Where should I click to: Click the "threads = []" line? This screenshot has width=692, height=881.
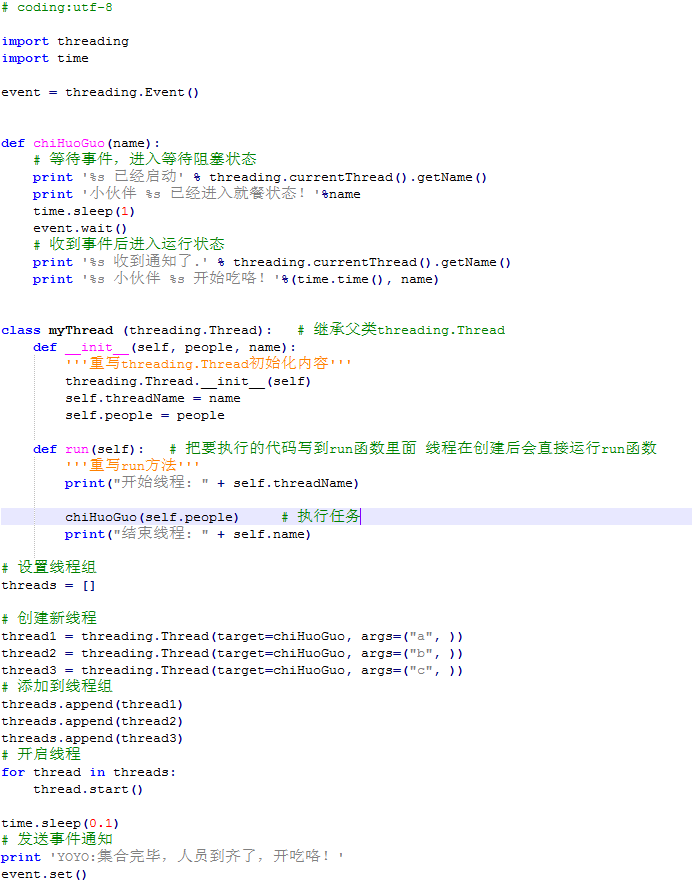(x=48, y=585)
